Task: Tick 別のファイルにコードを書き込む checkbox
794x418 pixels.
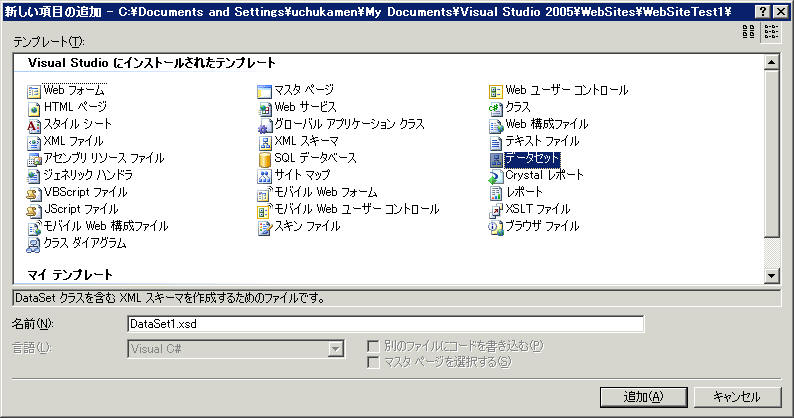Action: tap(373, 346)
